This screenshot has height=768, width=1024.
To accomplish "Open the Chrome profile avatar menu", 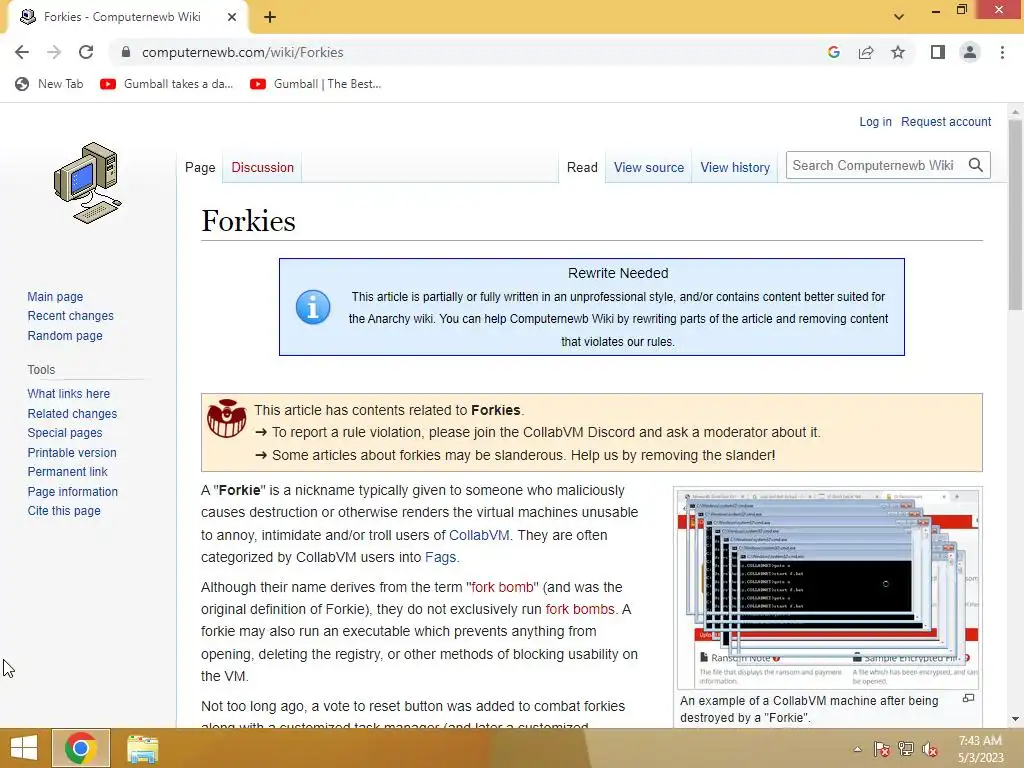I will click(970, 52).
